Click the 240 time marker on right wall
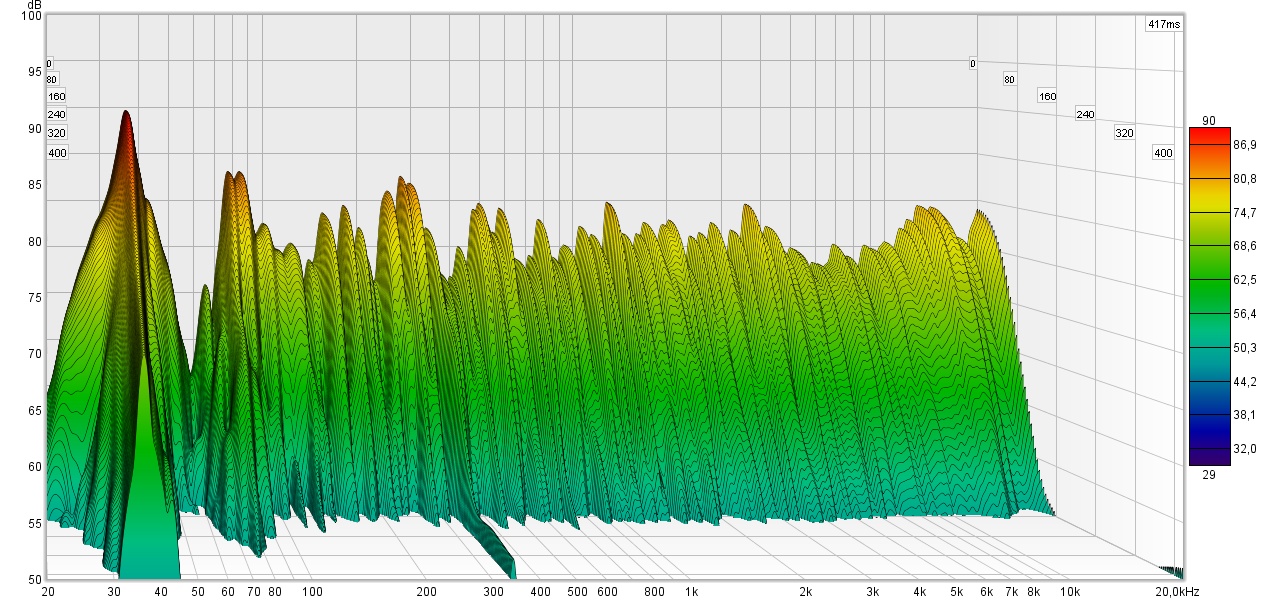The height and width of the screenshot is (601, 1265). click(1085, 115)
